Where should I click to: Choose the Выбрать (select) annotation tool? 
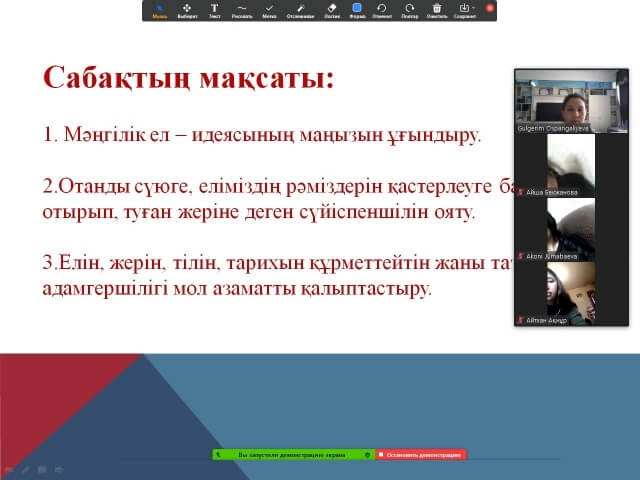tap(187, 11)
